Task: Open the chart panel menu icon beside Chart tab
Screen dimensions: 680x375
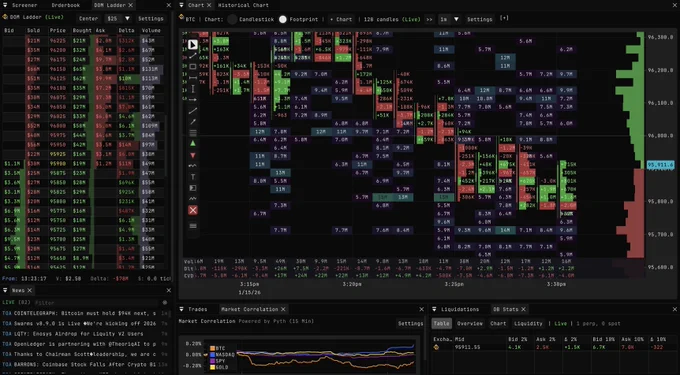Action: click(x=182, y=5)
